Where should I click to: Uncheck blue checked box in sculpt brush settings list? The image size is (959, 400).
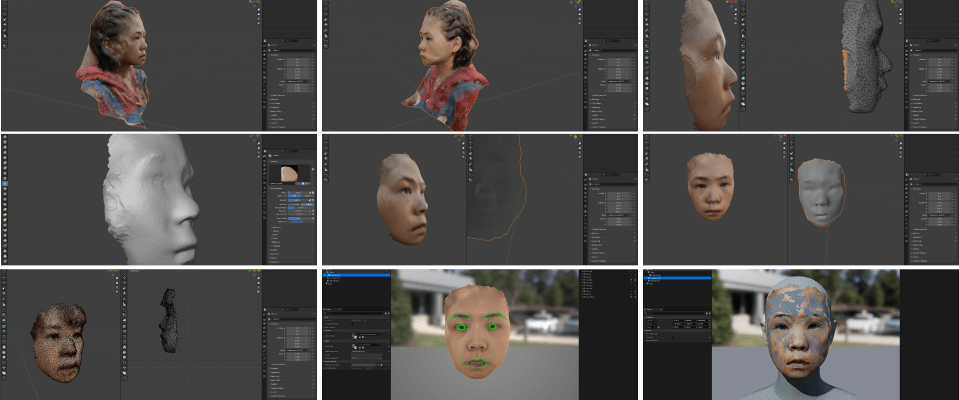(x=273, y=242)
